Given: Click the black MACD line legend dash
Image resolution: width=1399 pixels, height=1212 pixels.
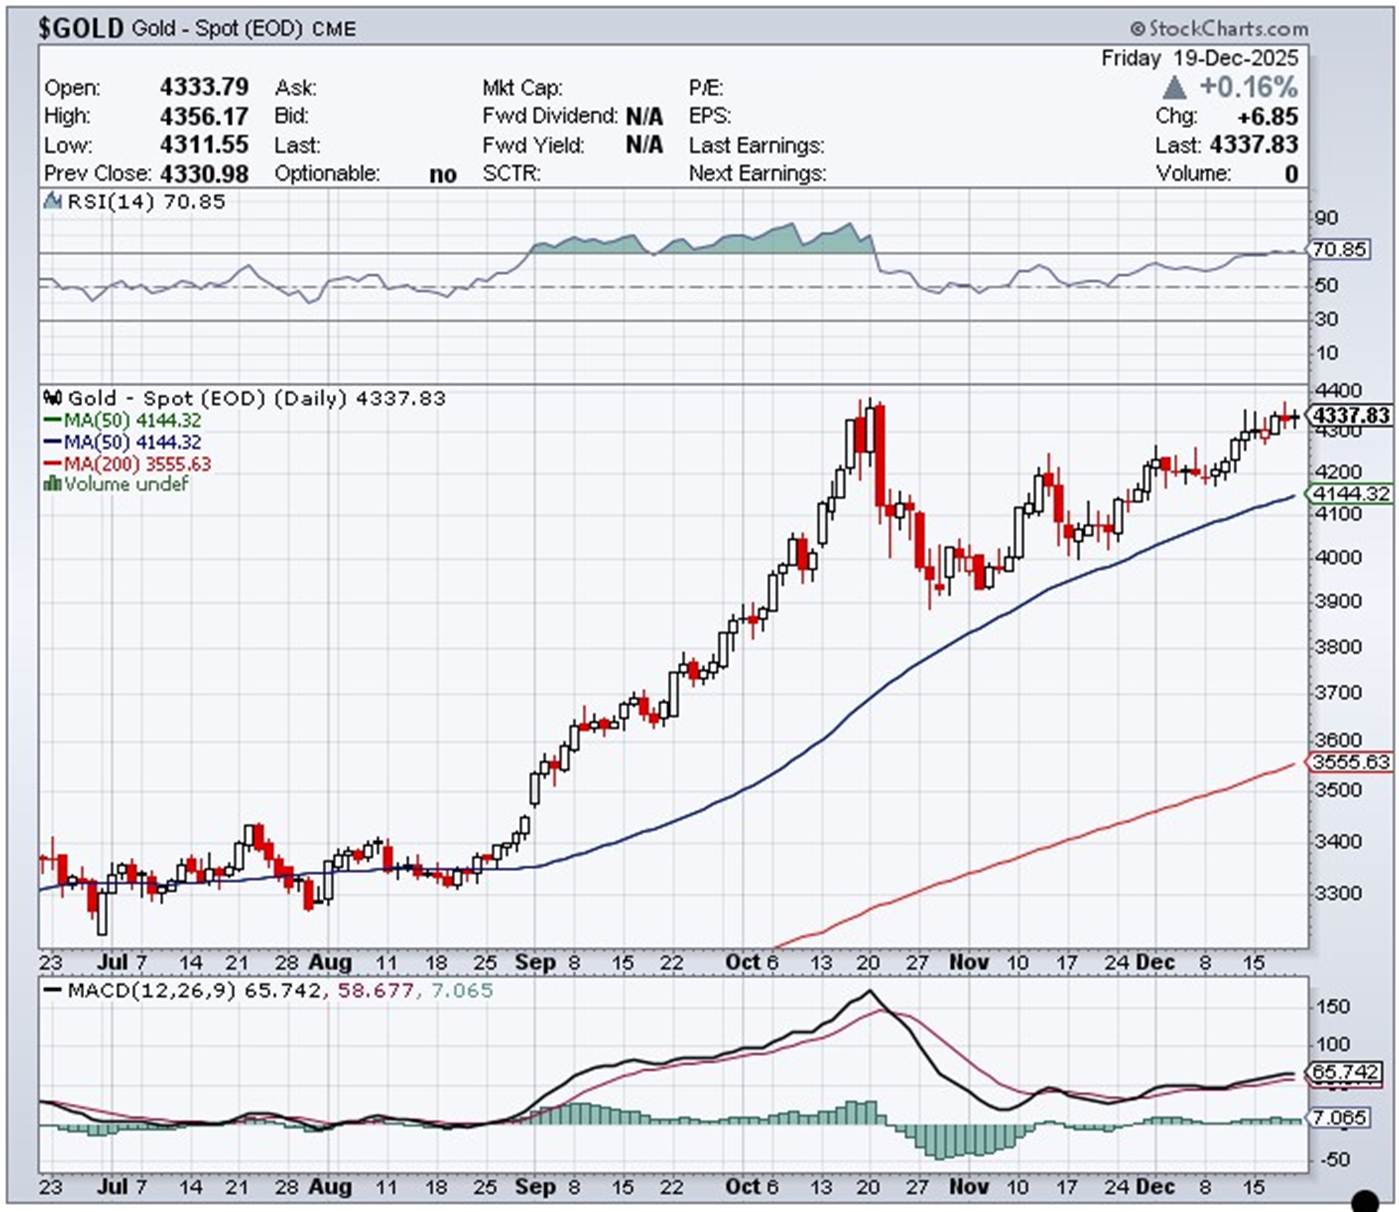Looking at the screenshot, I should pyautogui.click(x=52, y=991).
